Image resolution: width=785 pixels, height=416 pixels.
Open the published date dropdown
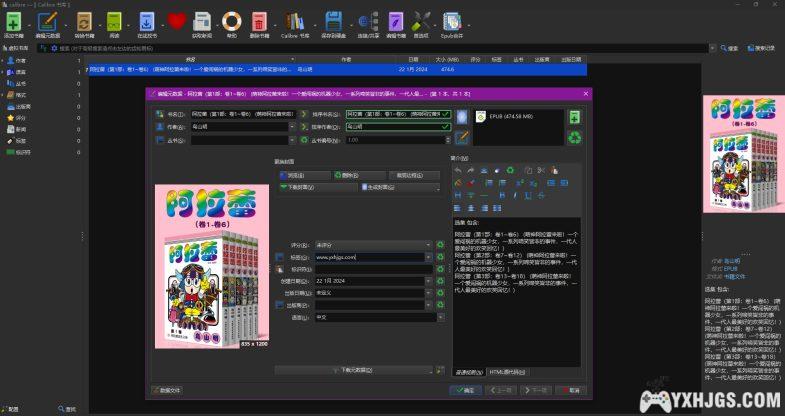(x=429, y=293)
